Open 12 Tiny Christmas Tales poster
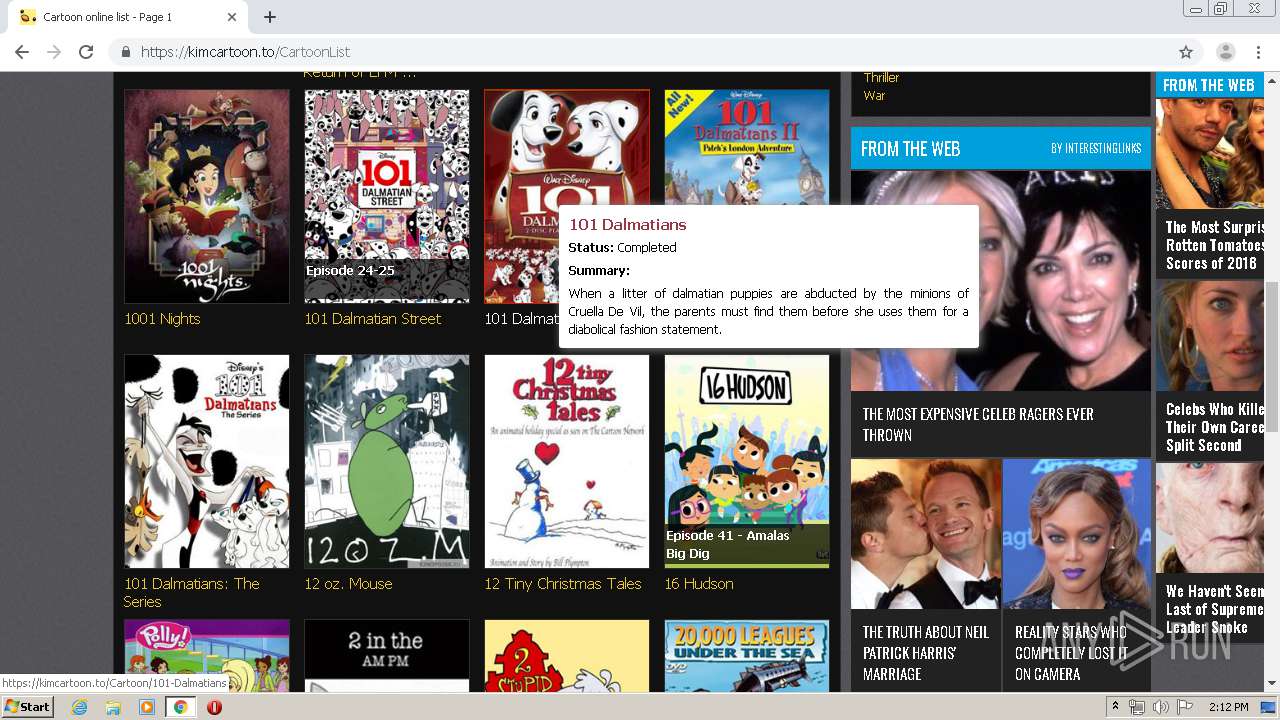 pos(567,461)
